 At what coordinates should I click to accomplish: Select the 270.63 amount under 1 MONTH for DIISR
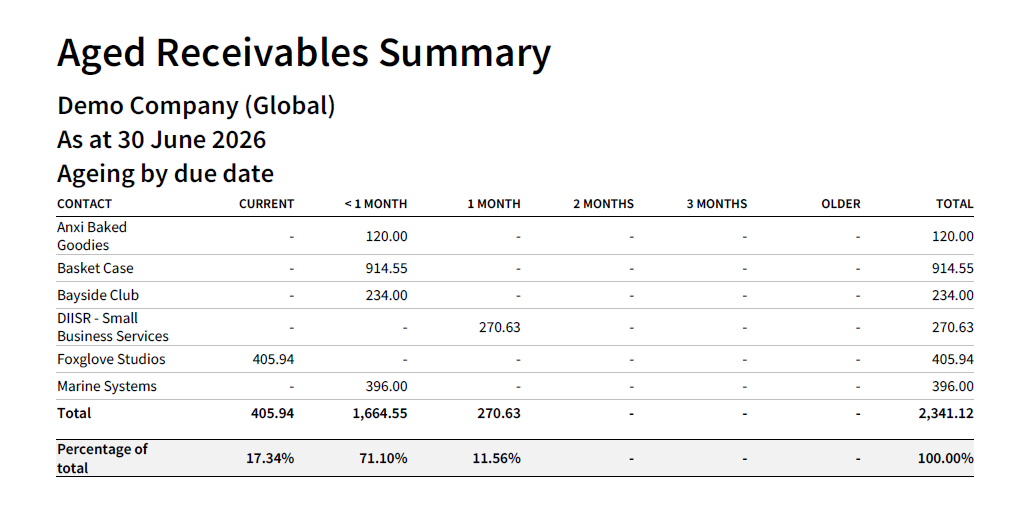[x=500, y=327]
